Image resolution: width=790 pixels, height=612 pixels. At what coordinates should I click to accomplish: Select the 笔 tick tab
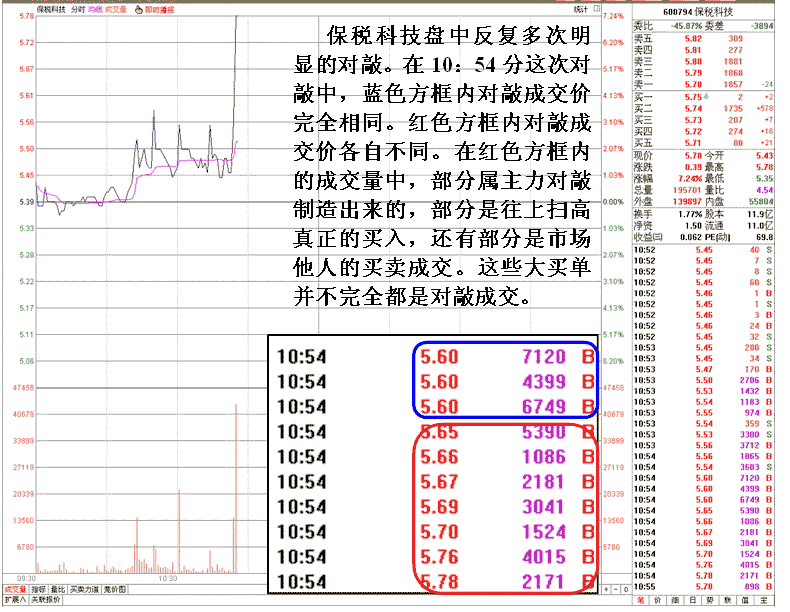click(640, 600)
